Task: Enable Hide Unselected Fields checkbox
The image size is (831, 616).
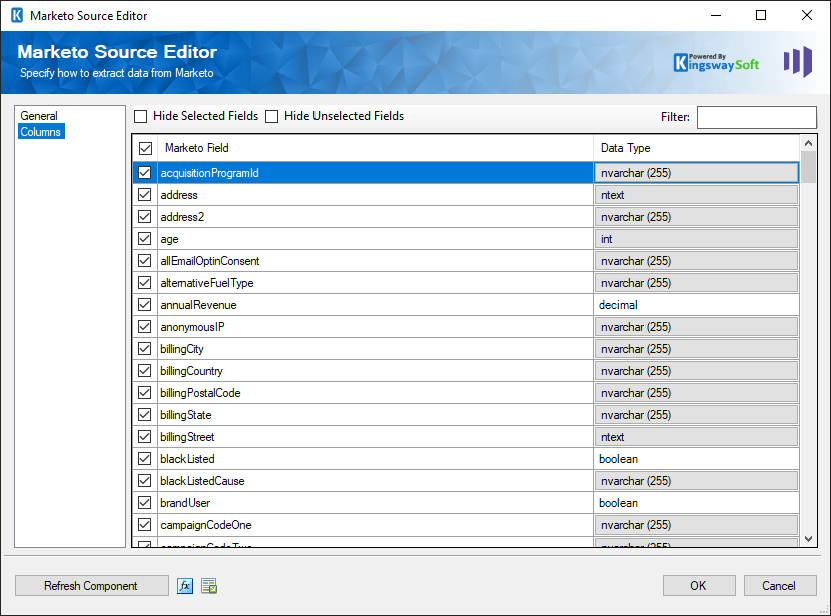Action: point(271,116)
